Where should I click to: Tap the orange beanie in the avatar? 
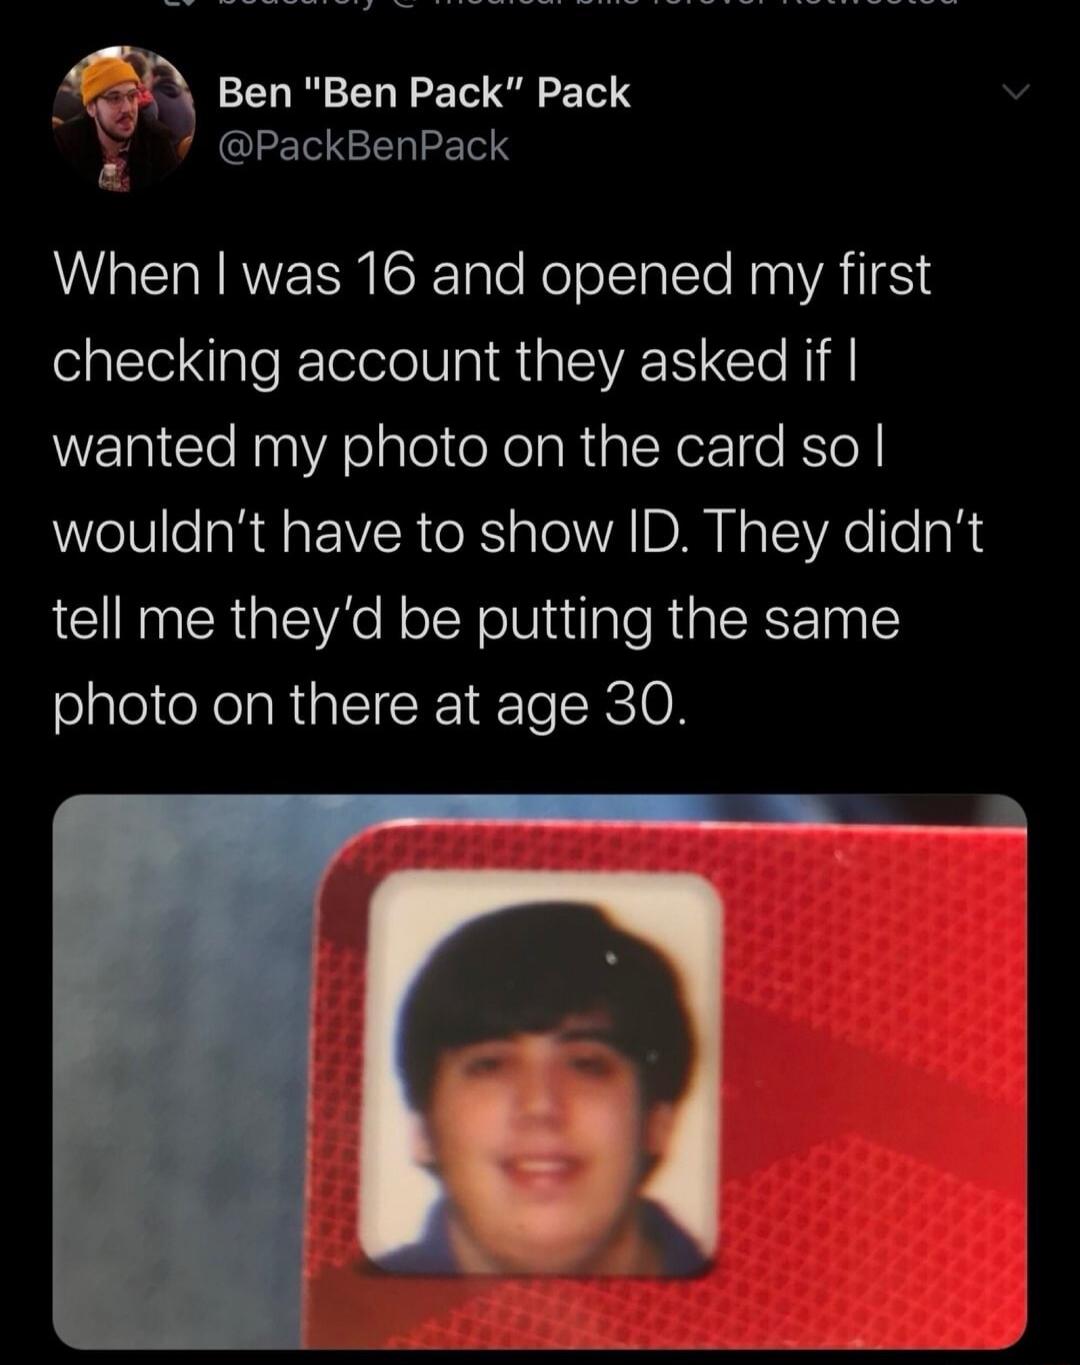point(109,77)
